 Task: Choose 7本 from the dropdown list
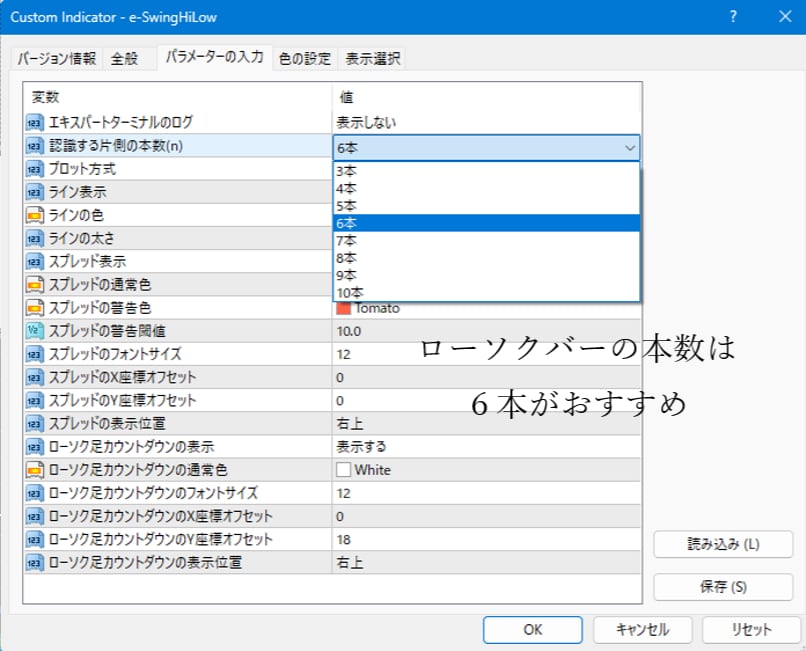(486, 241)
